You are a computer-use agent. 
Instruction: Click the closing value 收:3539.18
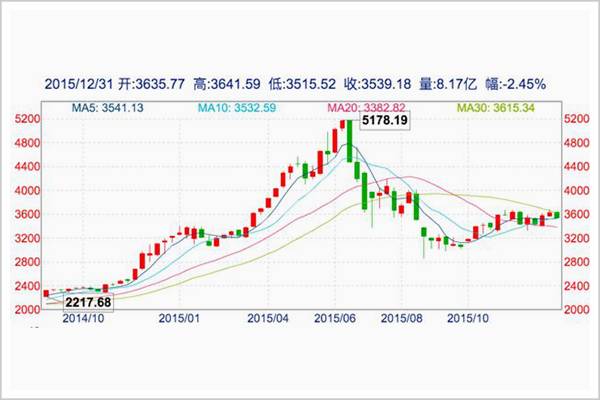(378, 84)
